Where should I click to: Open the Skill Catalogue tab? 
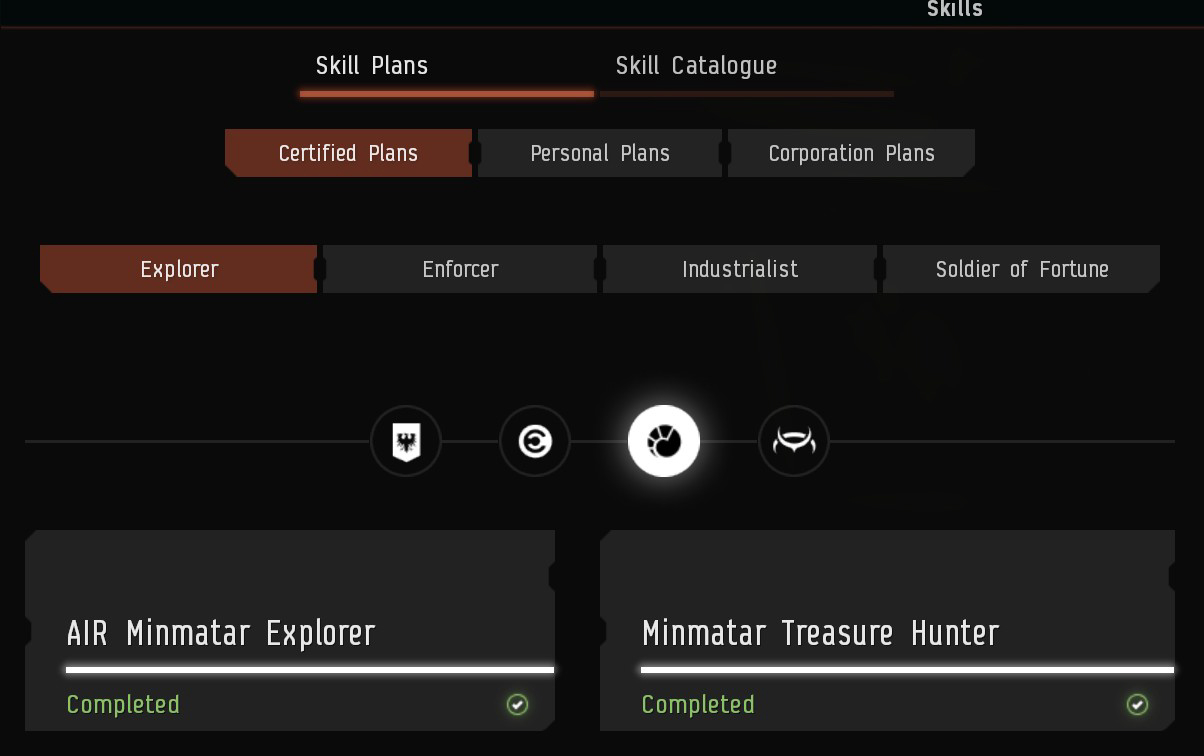[696, 66]
